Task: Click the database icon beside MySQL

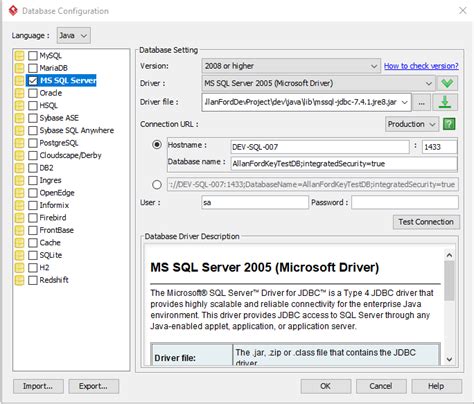Action: pos(19,56)
